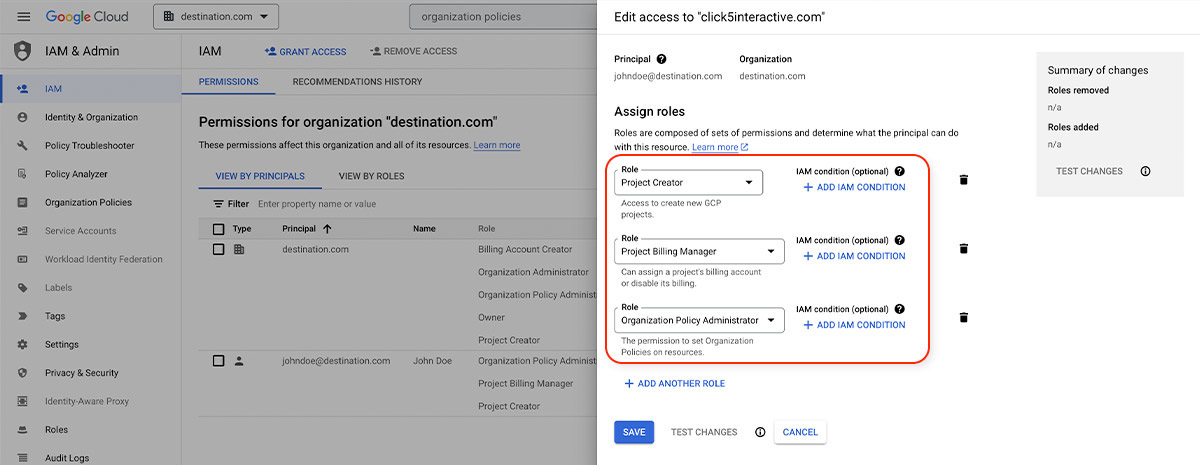Toggle the select-all checkbox in table header
Viewport: 1200px width, 465px height.
click(x=218, y=229)
